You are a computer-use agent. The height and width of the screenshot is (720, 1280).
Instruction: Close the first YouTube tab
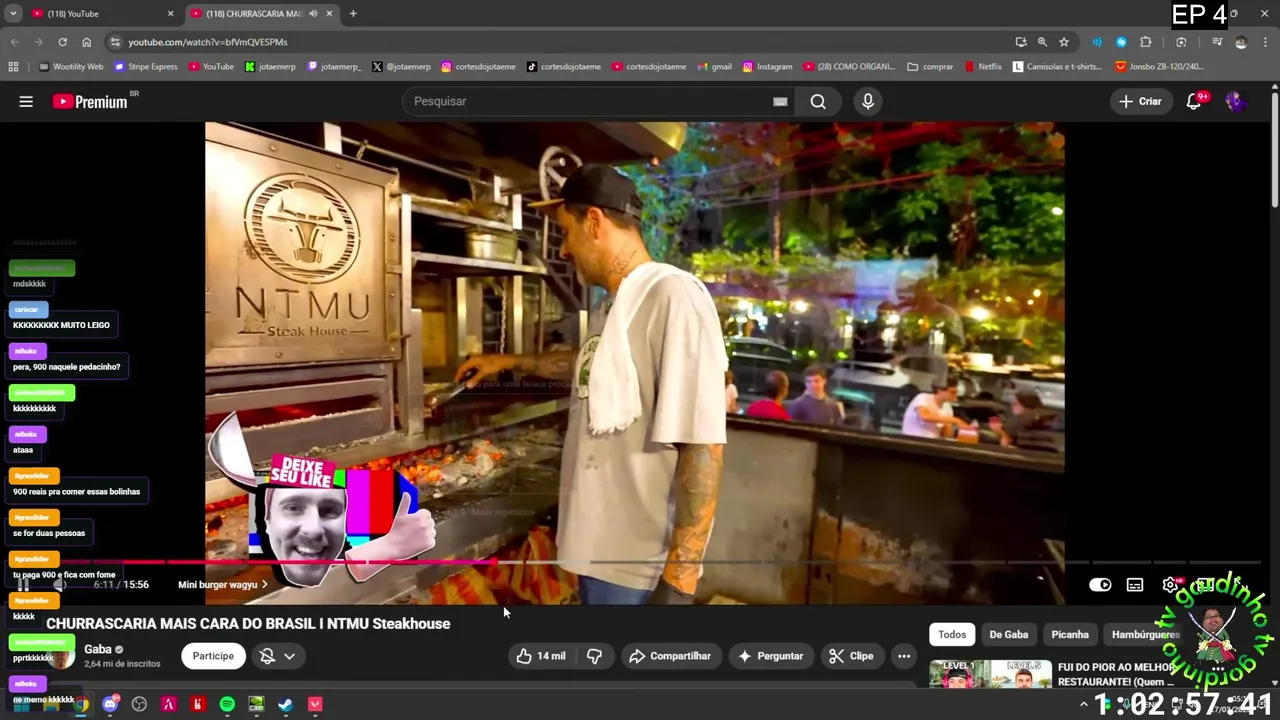pyautogui.click(x=170, y=14)
